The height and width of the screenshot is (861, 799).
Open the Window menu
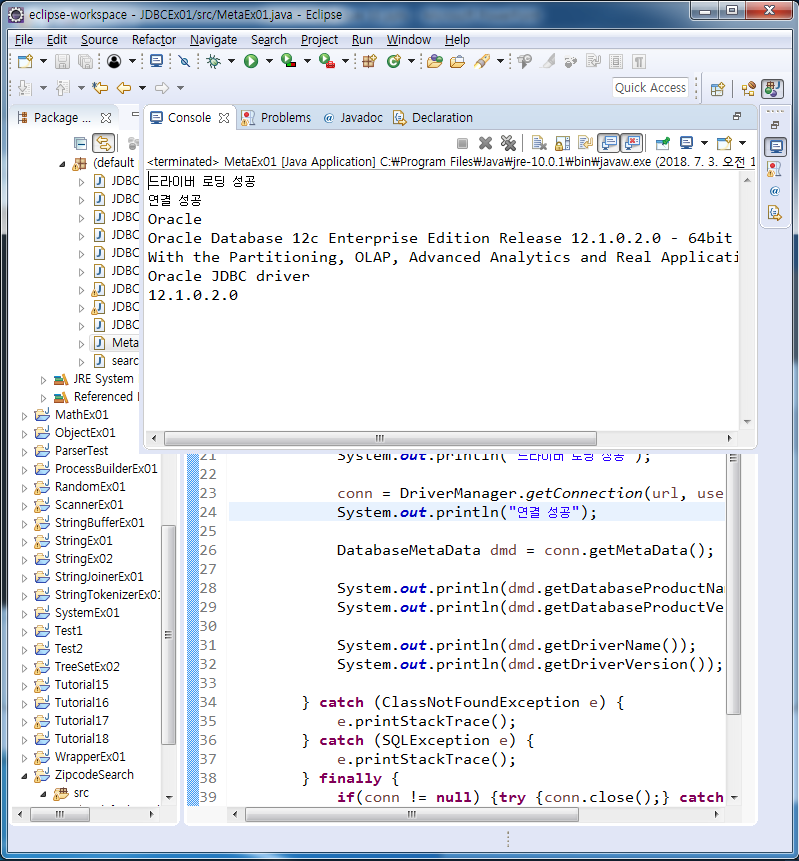(409, 40)
